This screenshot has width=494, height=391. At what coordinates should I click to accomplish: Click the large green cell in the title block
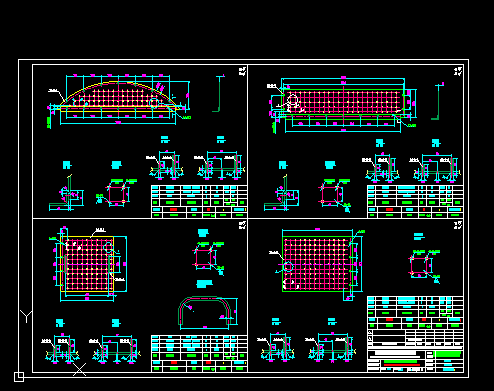(x=448, y=354)
